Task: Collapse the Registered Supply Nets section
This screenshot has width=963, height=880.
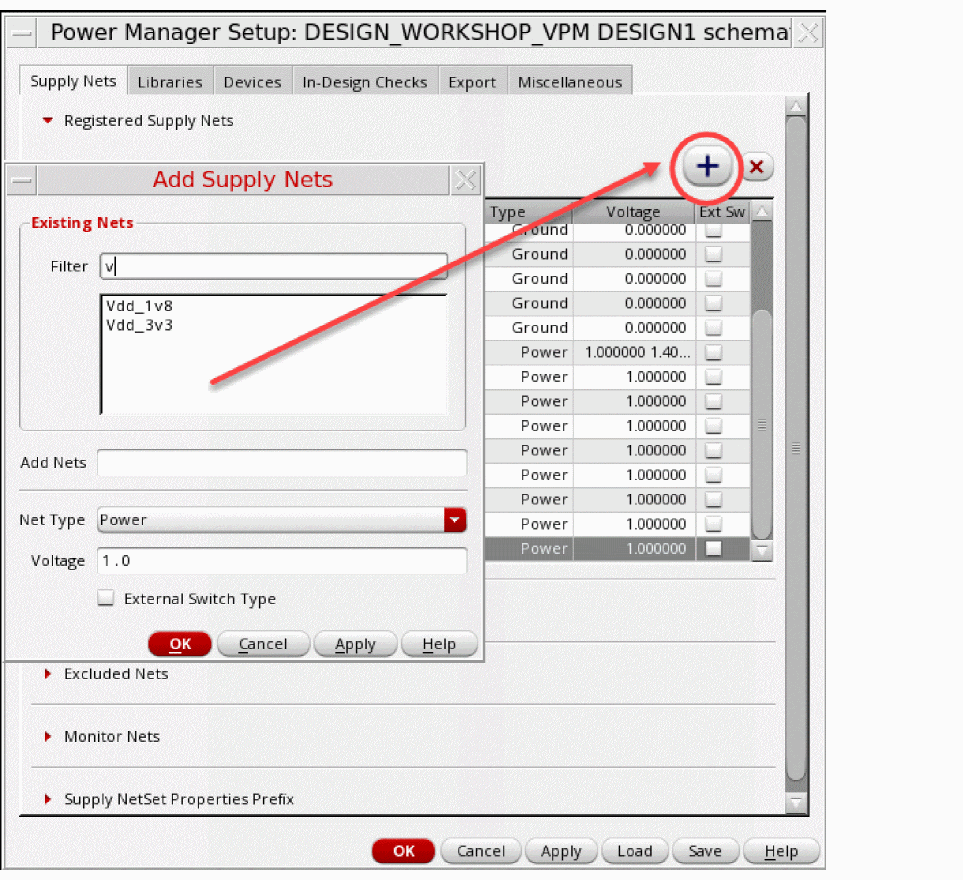Action: [48, 121]
